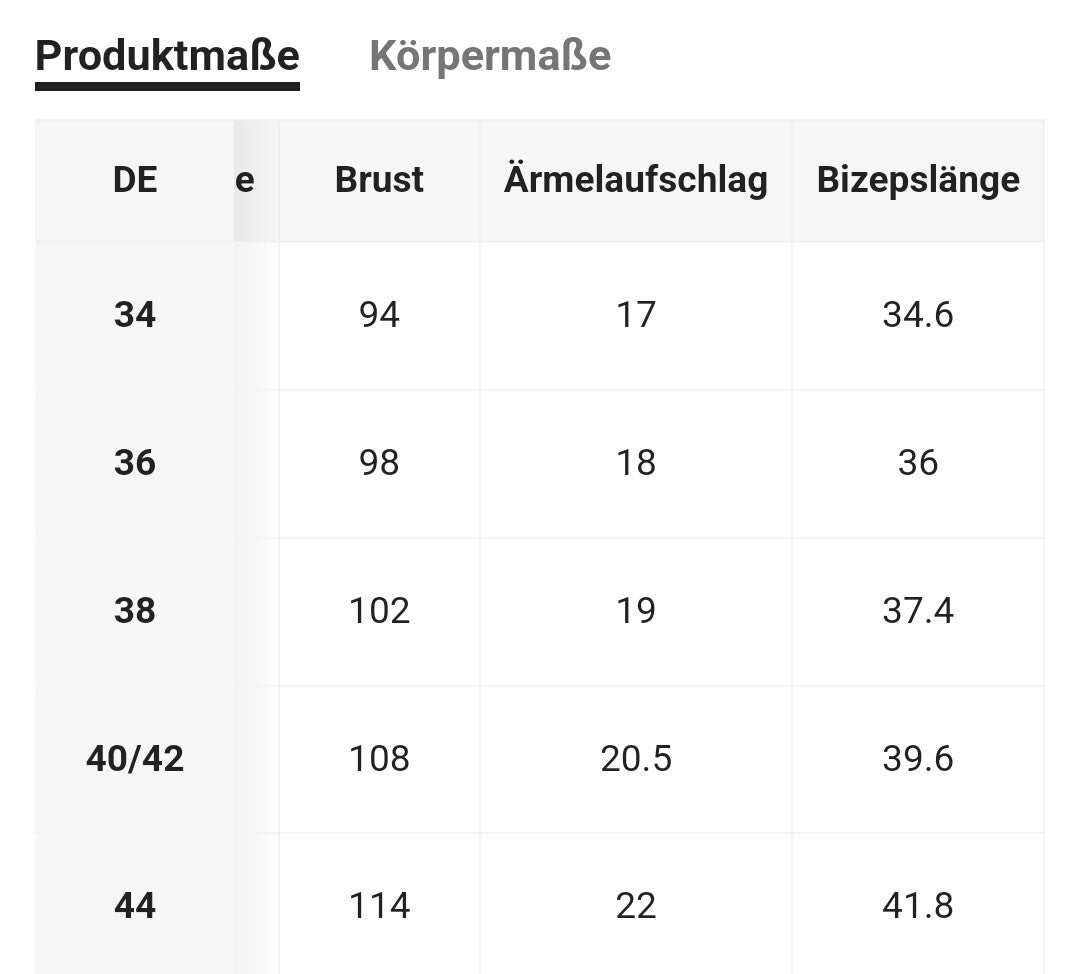Click Ärmelaufschlag value 18 in row 36
Screen dimensions: 1079x974
click(x=636, y=463)
